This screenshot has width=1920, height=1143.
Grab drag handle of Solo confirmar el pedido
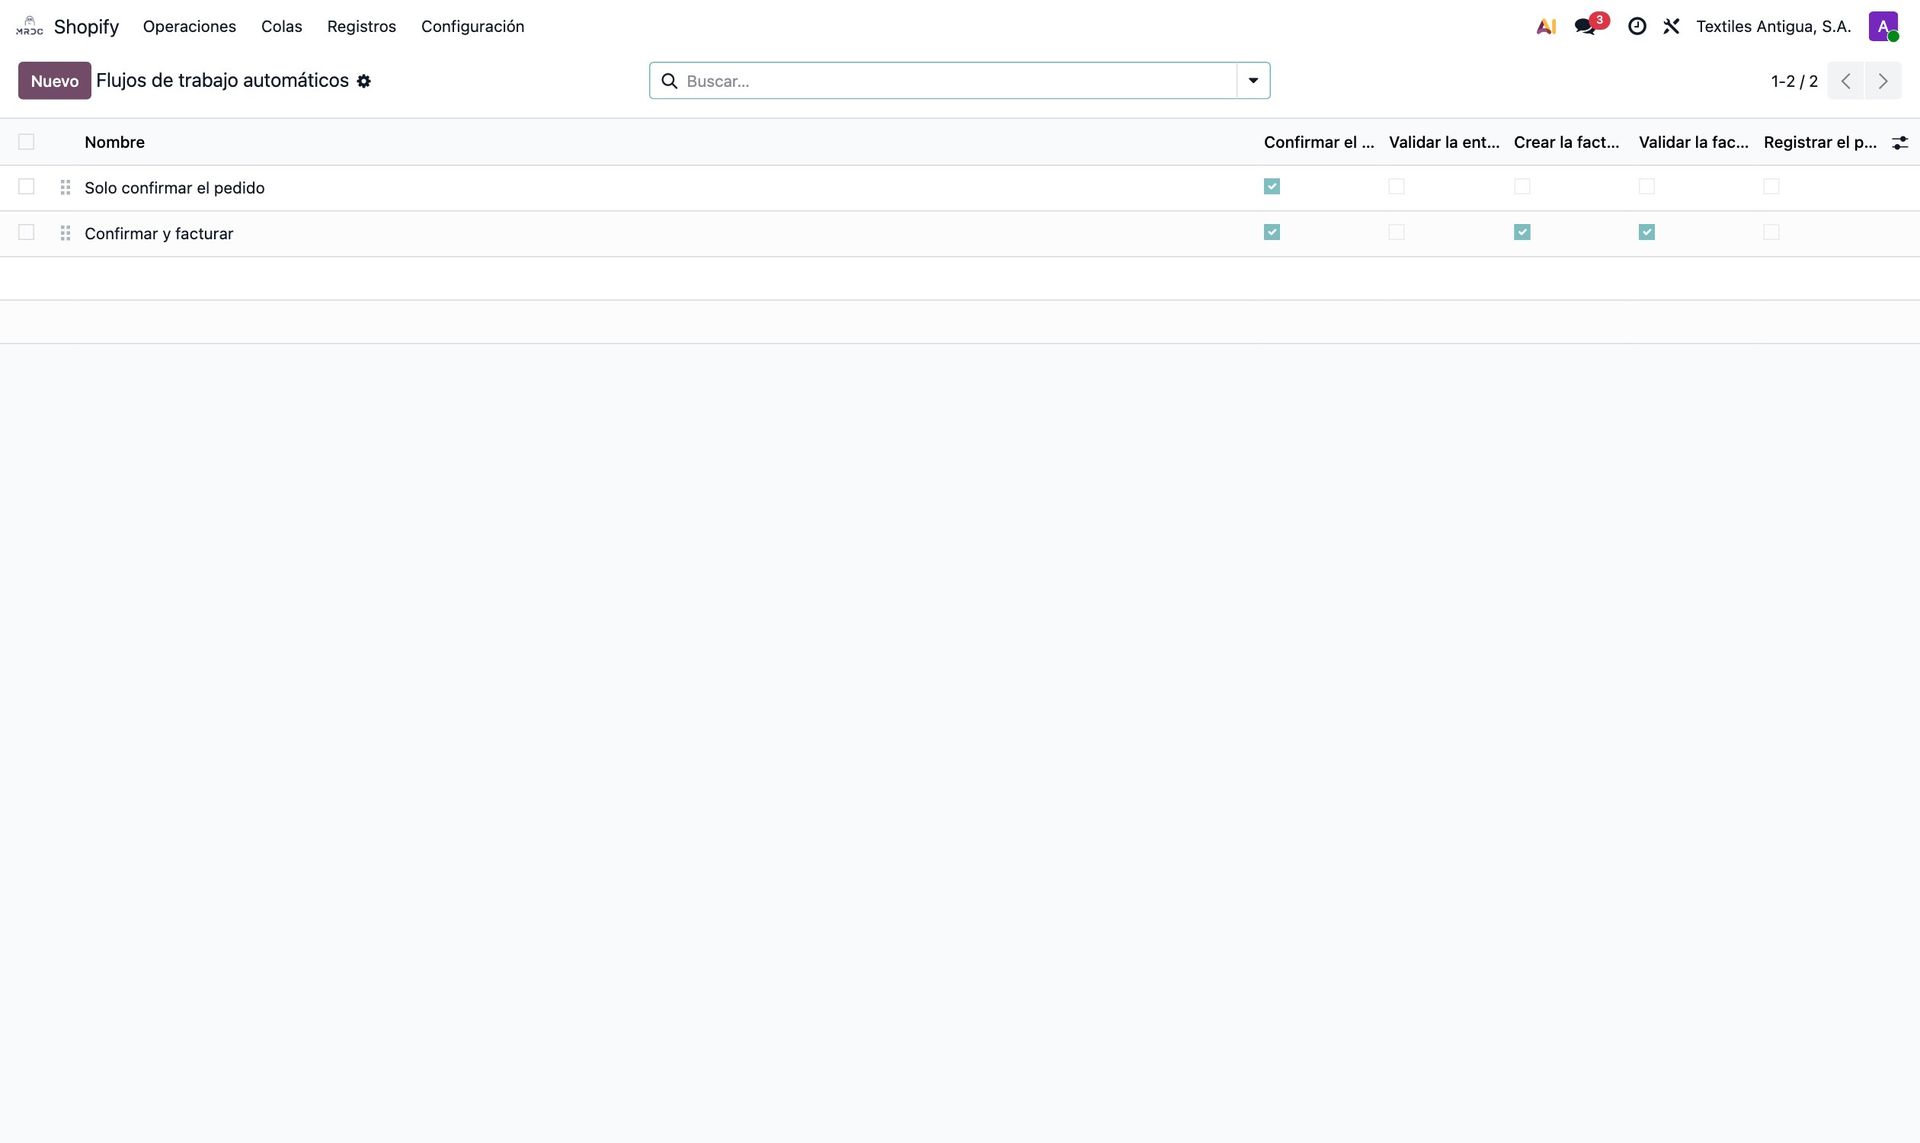65,188
